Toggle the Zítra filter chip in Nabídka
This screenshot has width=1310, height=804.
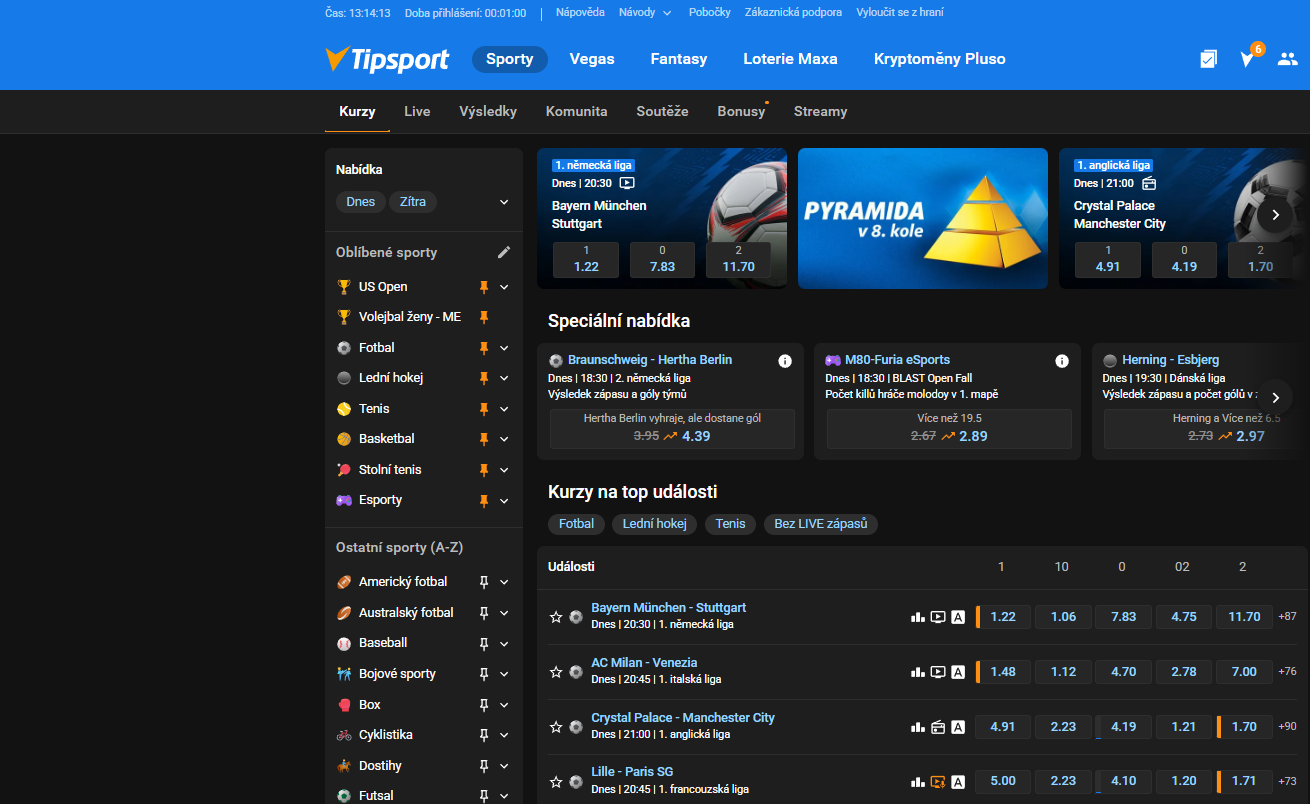[x=413, y=202]
